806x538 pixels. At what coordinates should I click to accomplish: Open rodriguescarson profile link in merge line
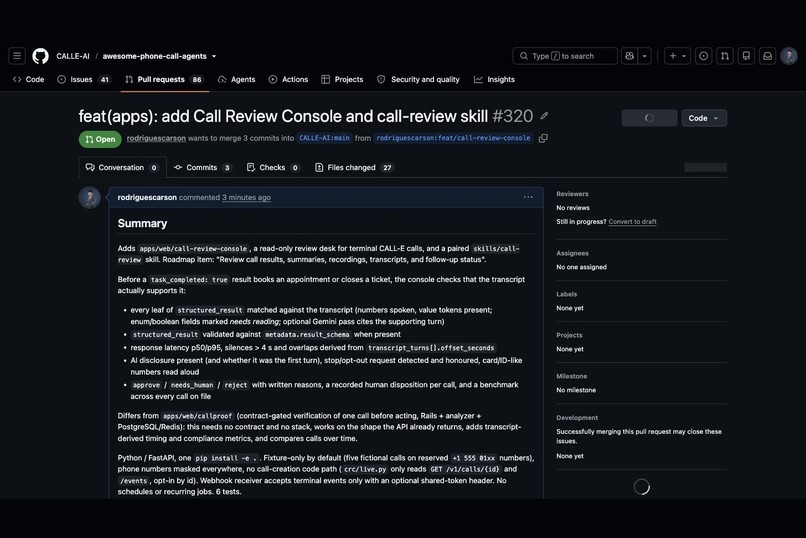click(x=156, y=138)
